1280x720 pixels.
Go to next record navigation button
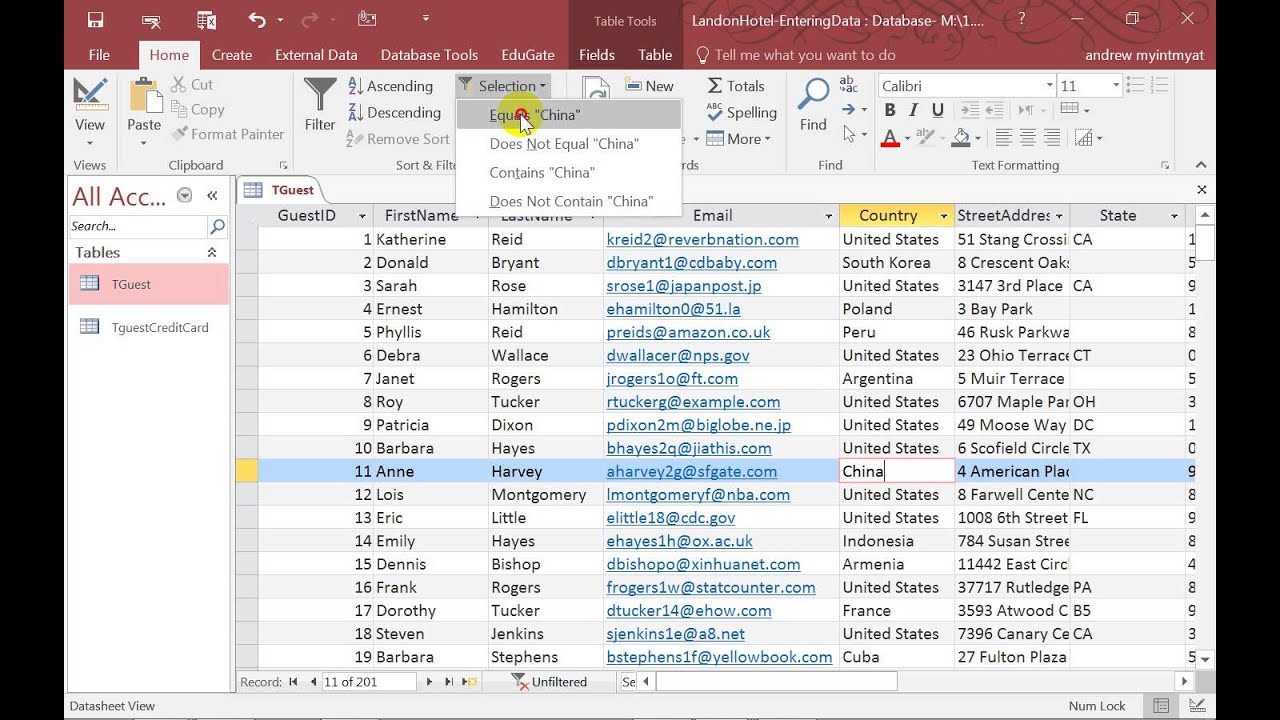[x=429, y=682]
